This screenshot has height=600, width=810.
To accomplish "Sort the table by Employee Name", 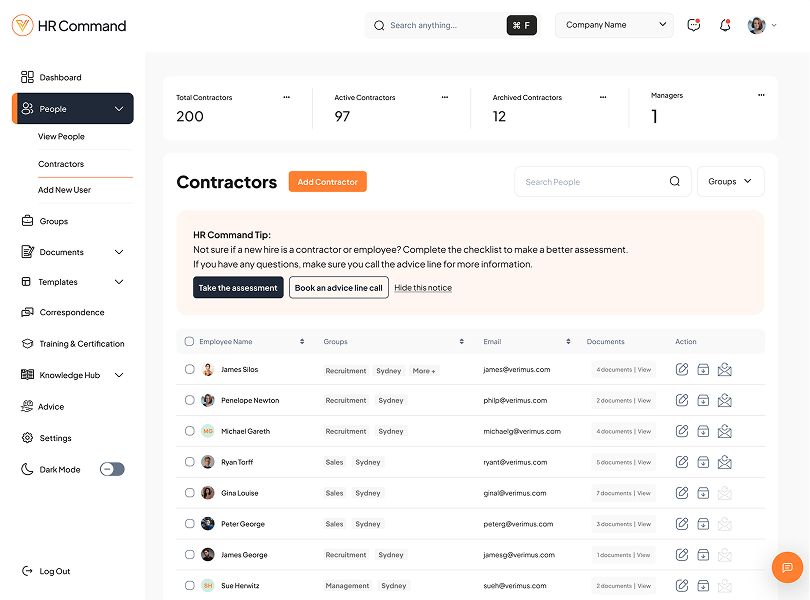I will (302, 342).
